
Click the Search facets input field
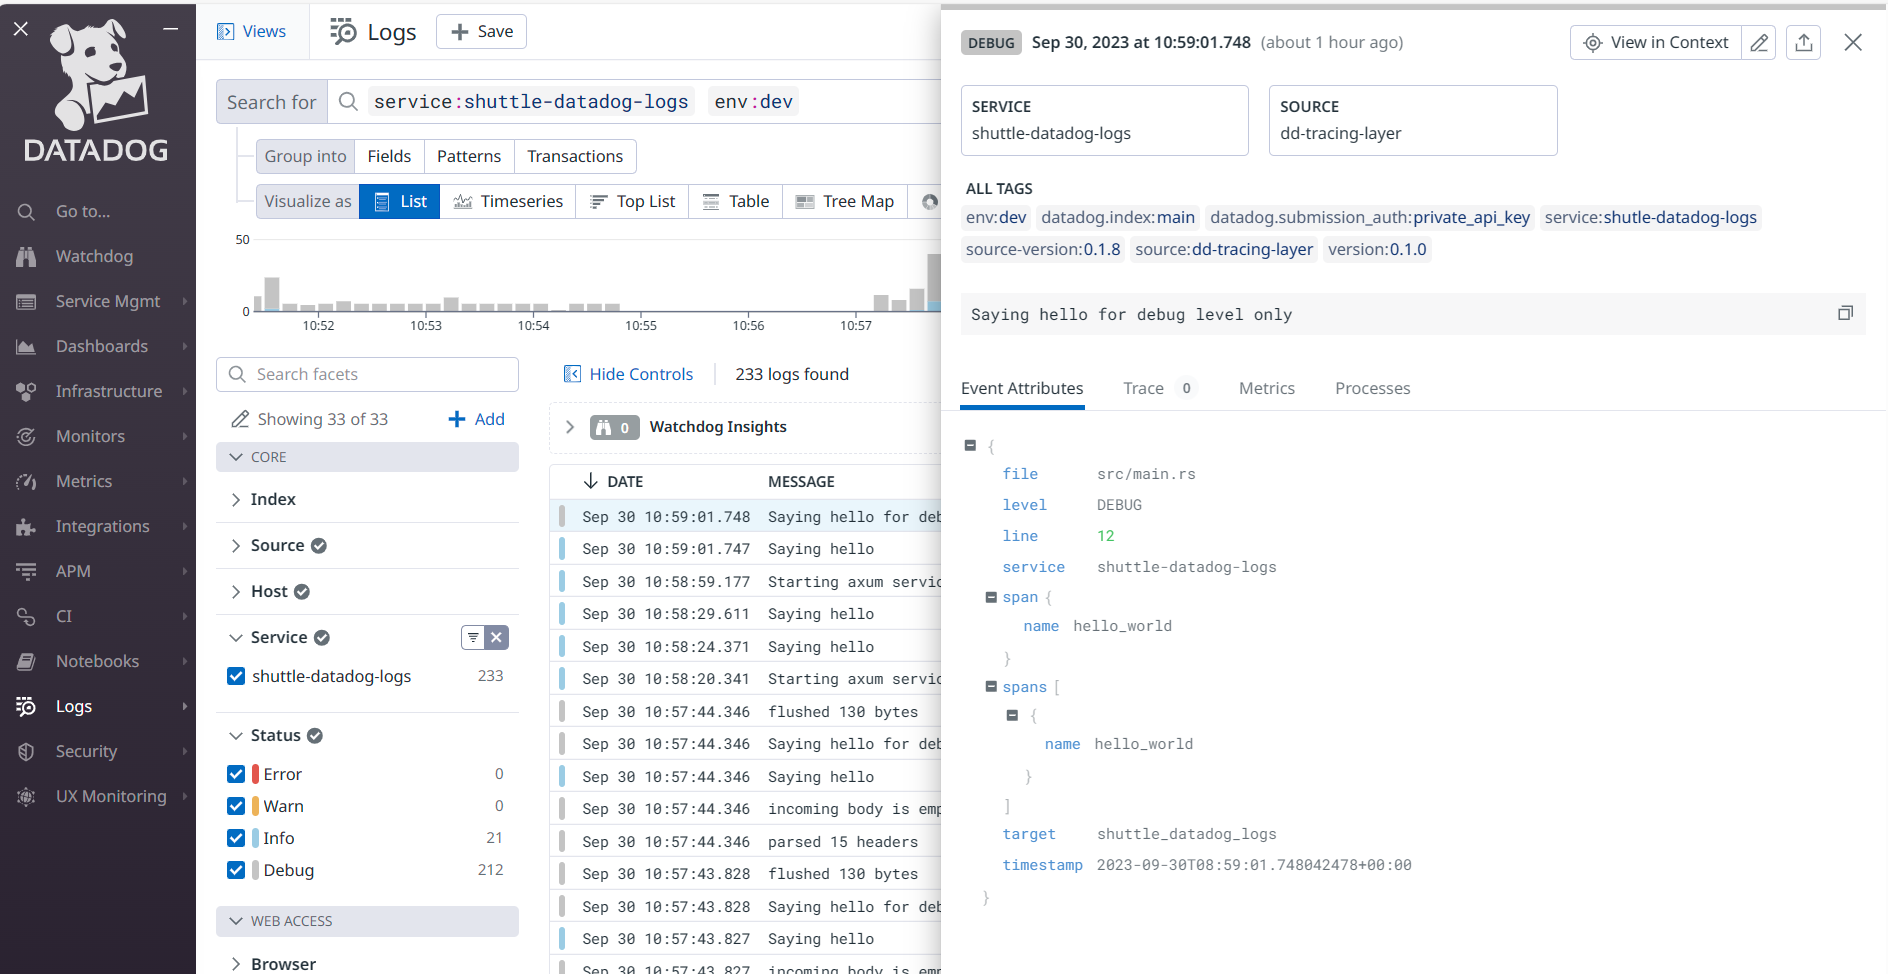click(367, 374)
